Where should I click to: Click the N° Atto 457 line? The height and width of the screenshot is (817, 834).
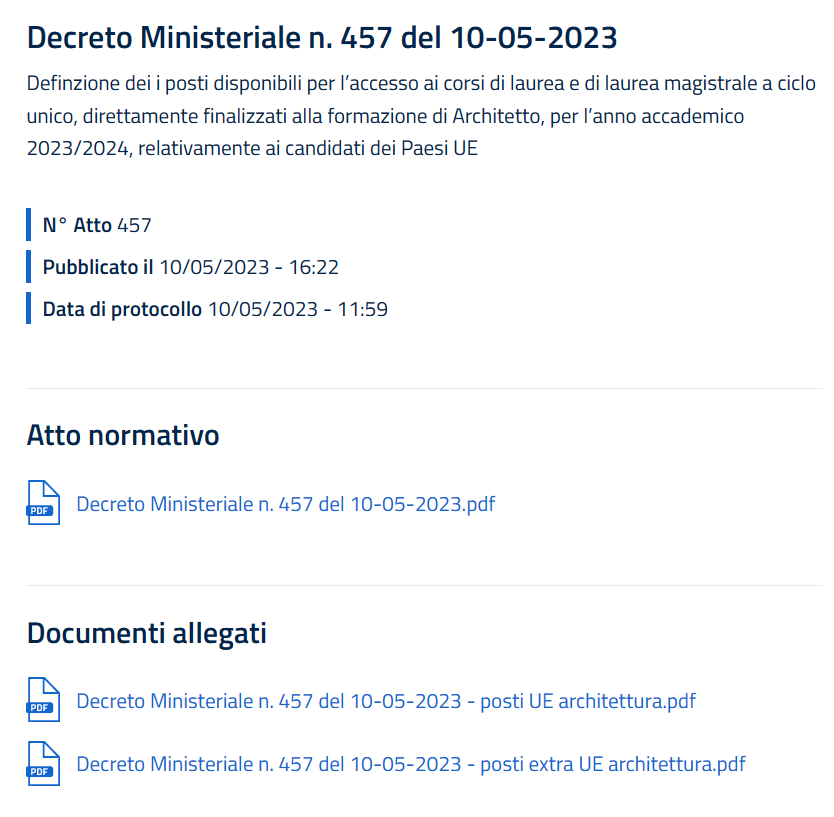coord(97,225)
